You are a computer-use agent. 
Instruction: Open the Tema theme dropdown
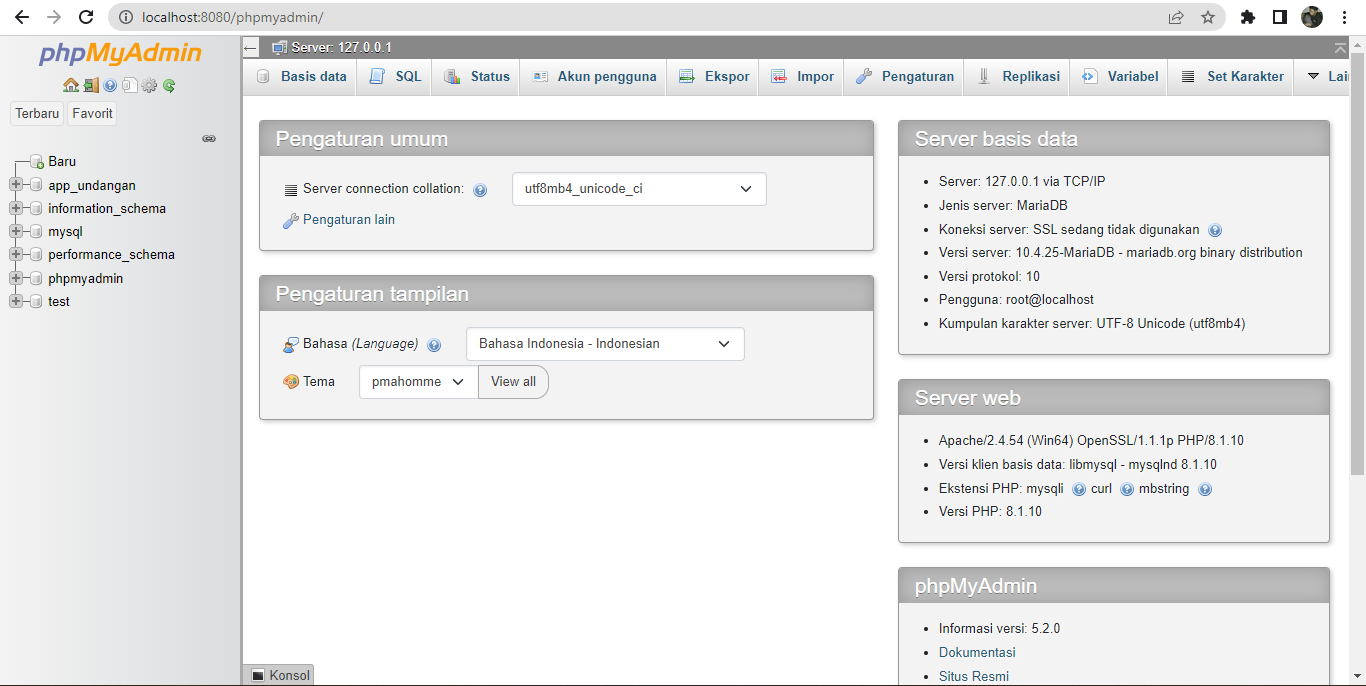(418, 382)
